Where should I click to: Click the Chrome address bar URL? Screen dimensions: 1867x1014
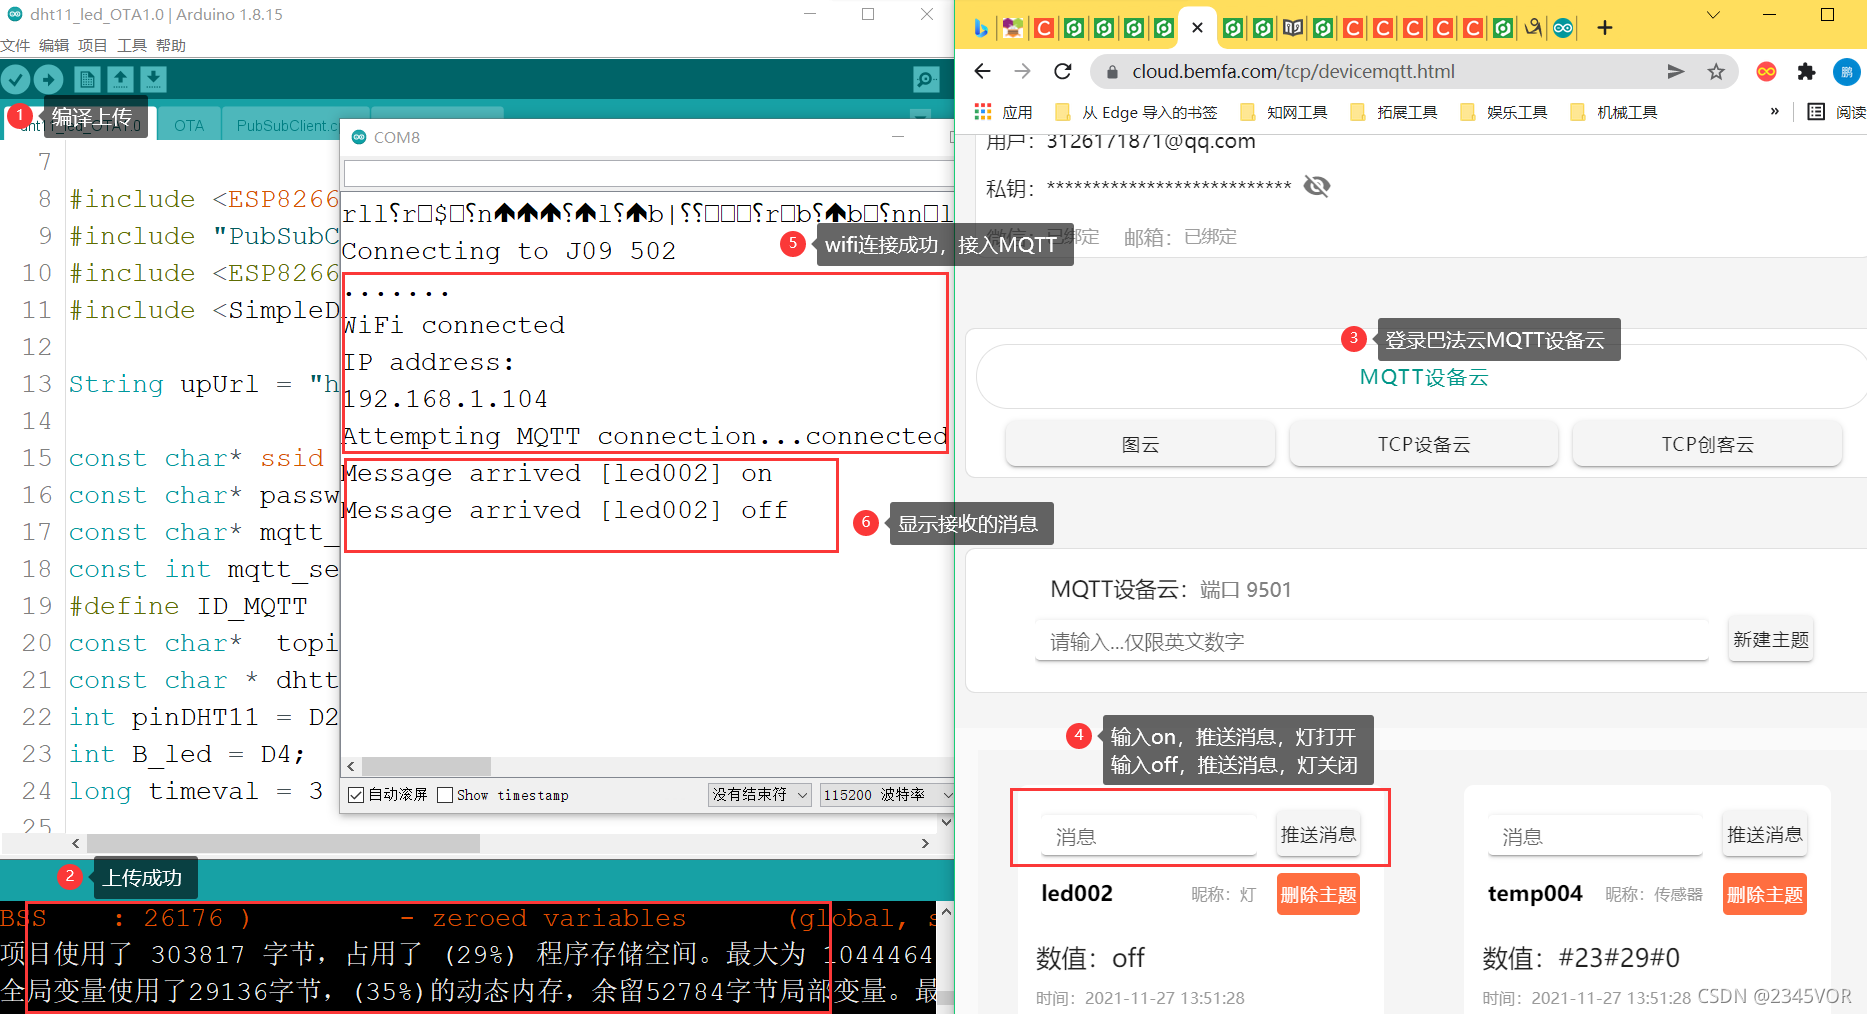tap(1293, 71)
